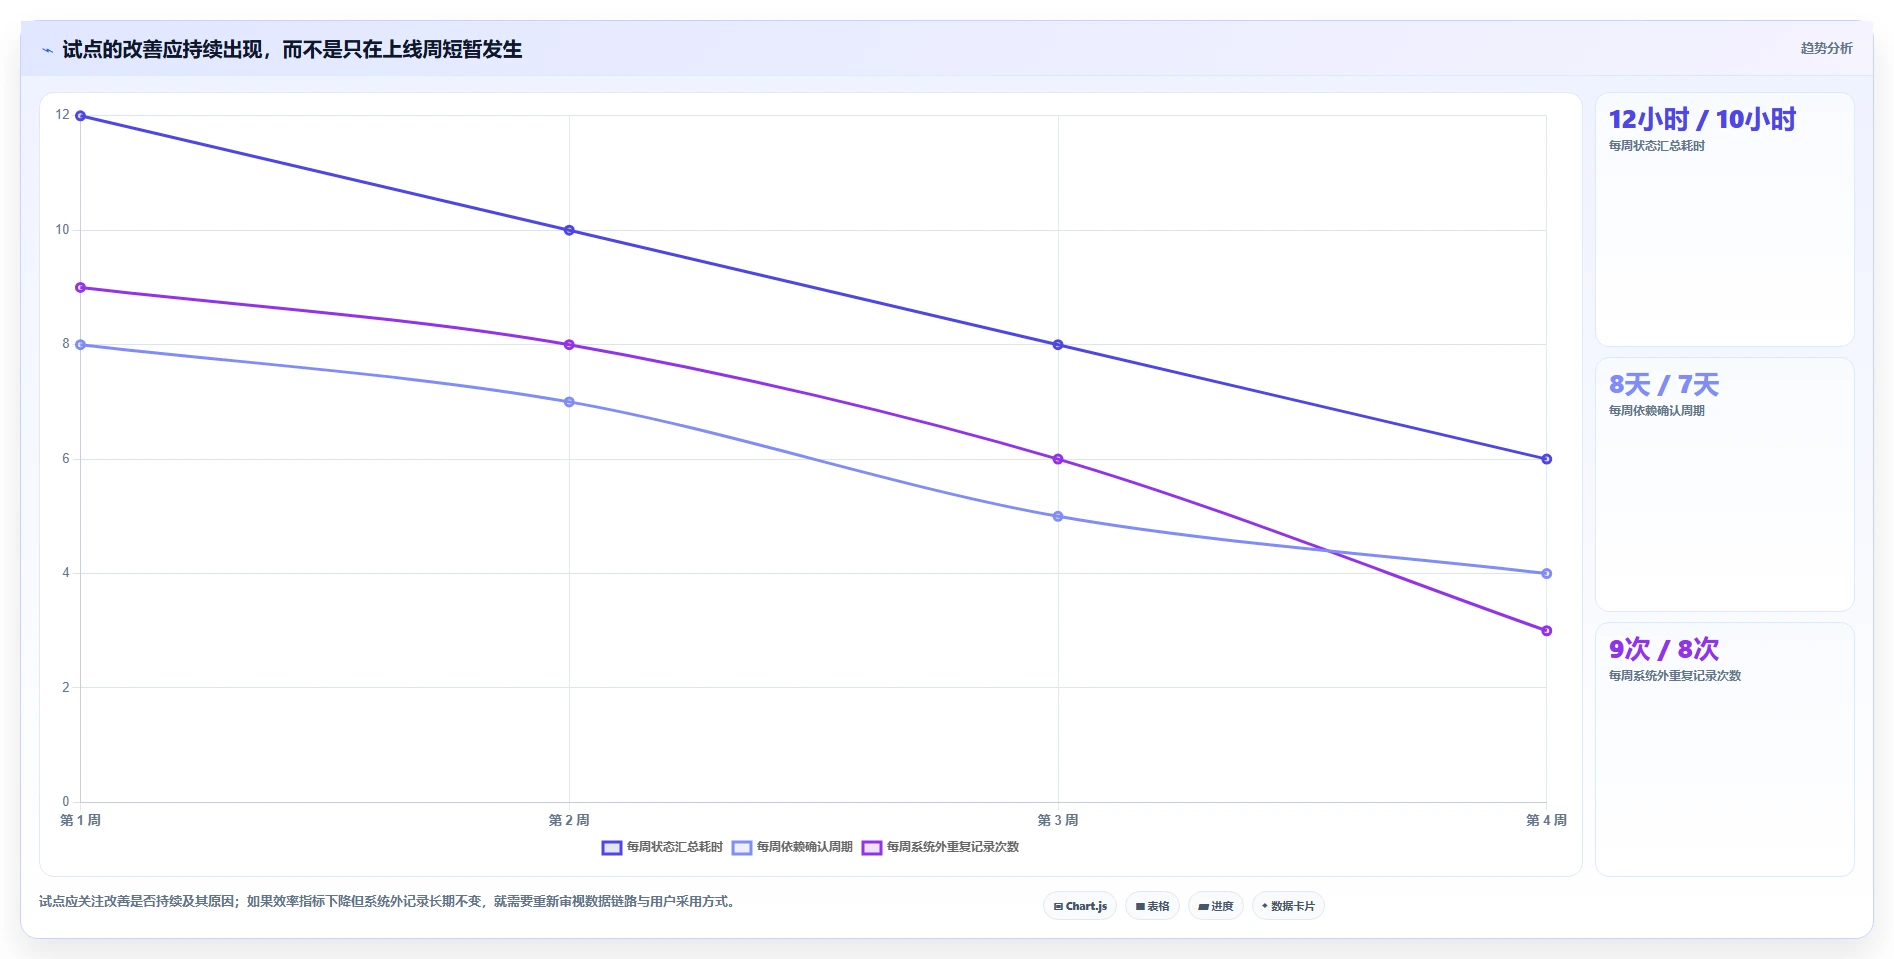1894x959 pixels.
Task: Click the dark blue 第 4 周 point at value 6
Action: (1546, 459)
